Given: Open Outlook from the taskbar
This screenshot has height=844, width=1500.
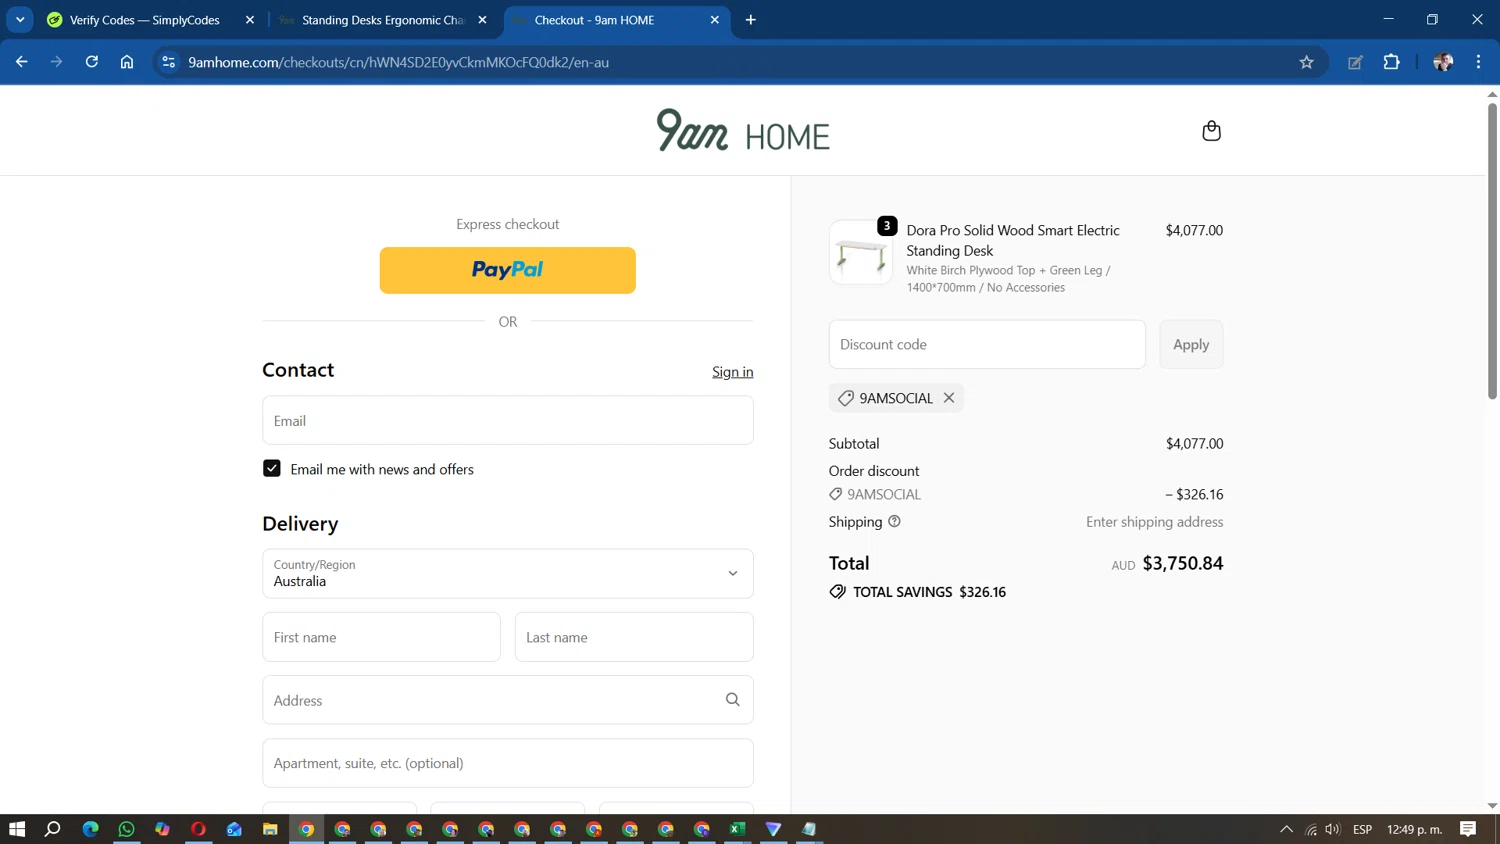Looking at the screenshot, I should tap(234, 829).
